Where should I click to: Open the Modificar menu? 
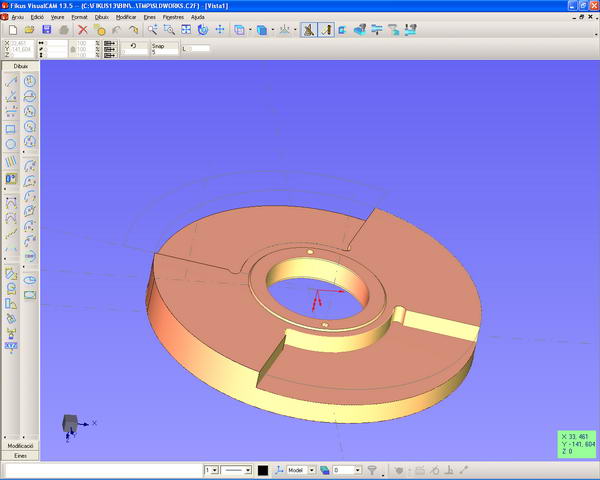(x=126, y=17)
